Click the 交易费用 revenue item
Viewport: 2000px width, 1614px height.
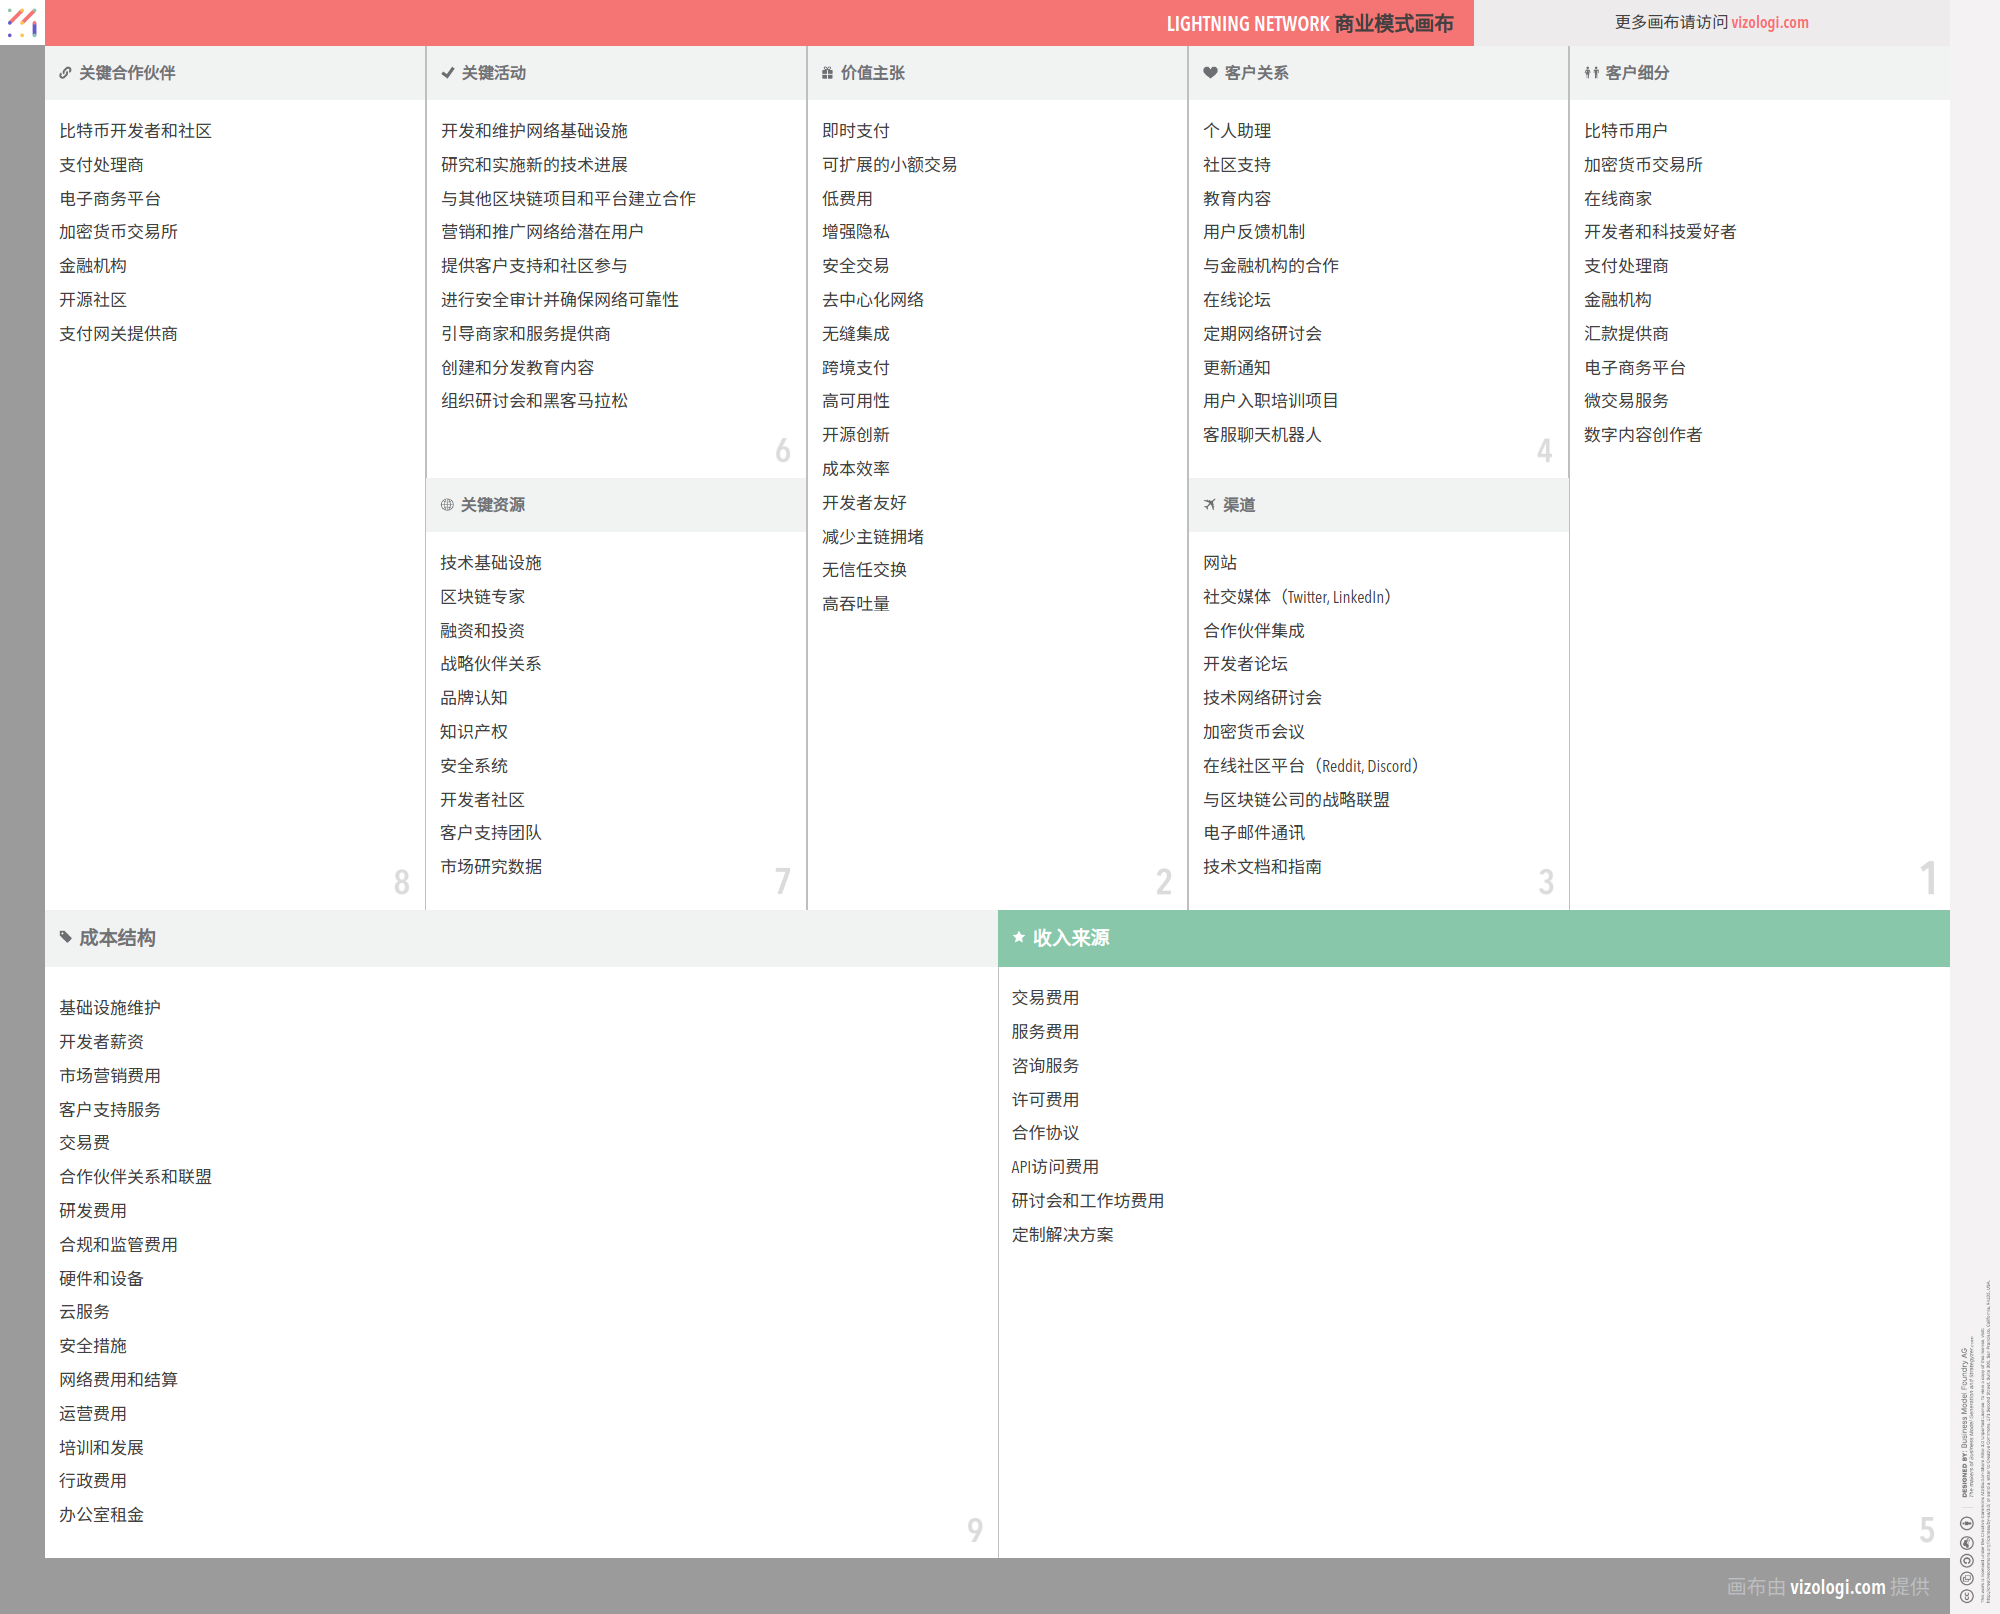[x=1045, y=998]
